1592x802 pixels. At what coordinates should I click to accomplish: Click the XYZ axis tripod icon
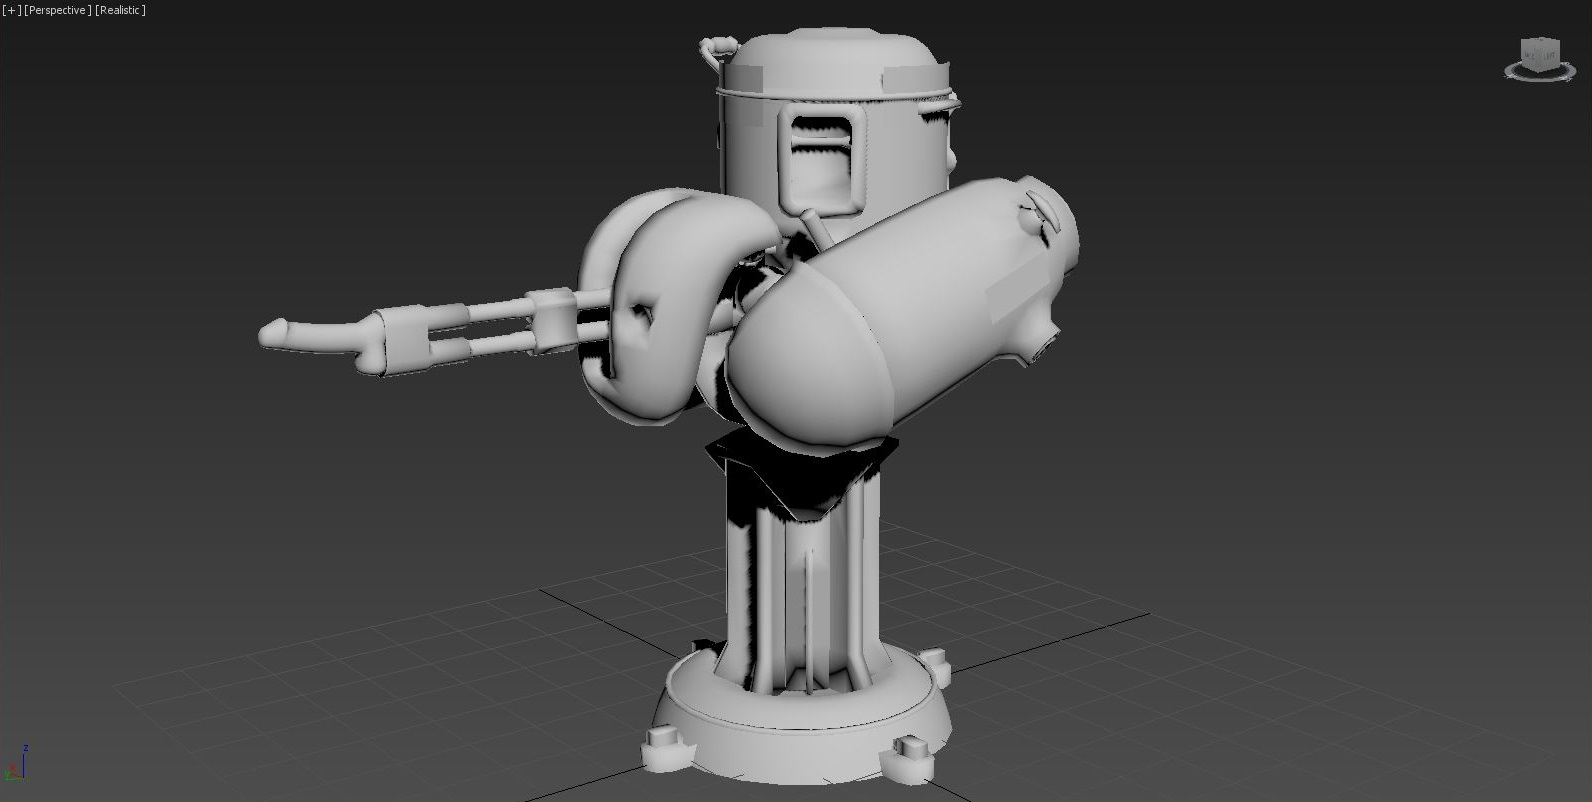[x=16, y=765]
